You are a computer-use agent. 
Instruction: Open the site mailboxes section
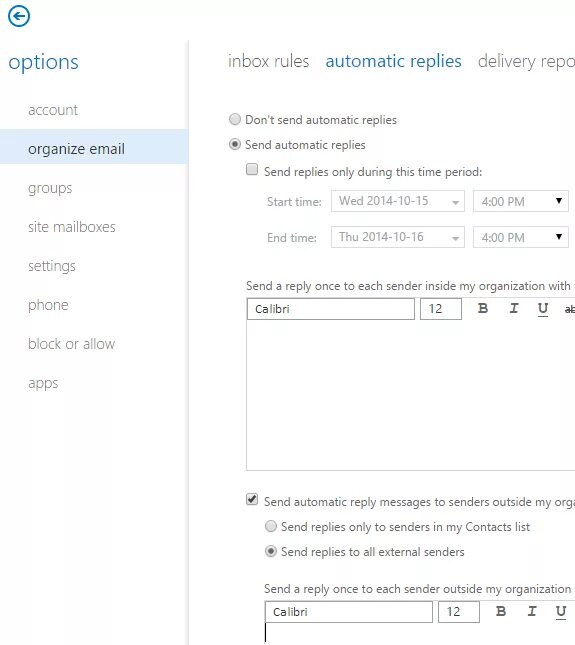coord(72,227)
